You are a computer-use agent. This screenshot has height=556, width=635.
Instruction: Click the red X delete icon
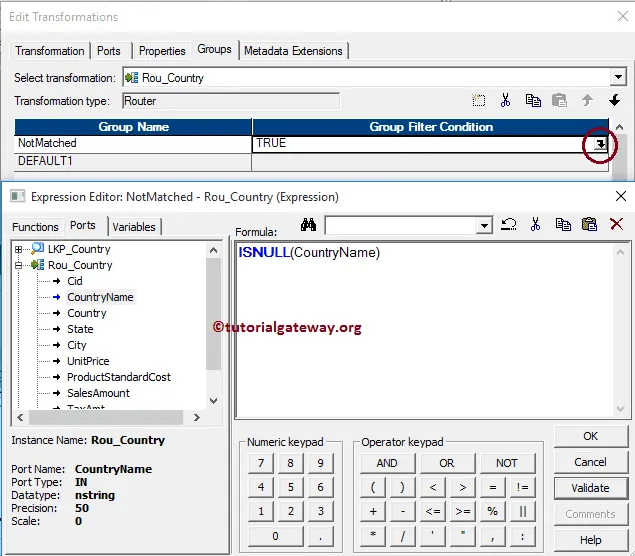click(616, 226)
